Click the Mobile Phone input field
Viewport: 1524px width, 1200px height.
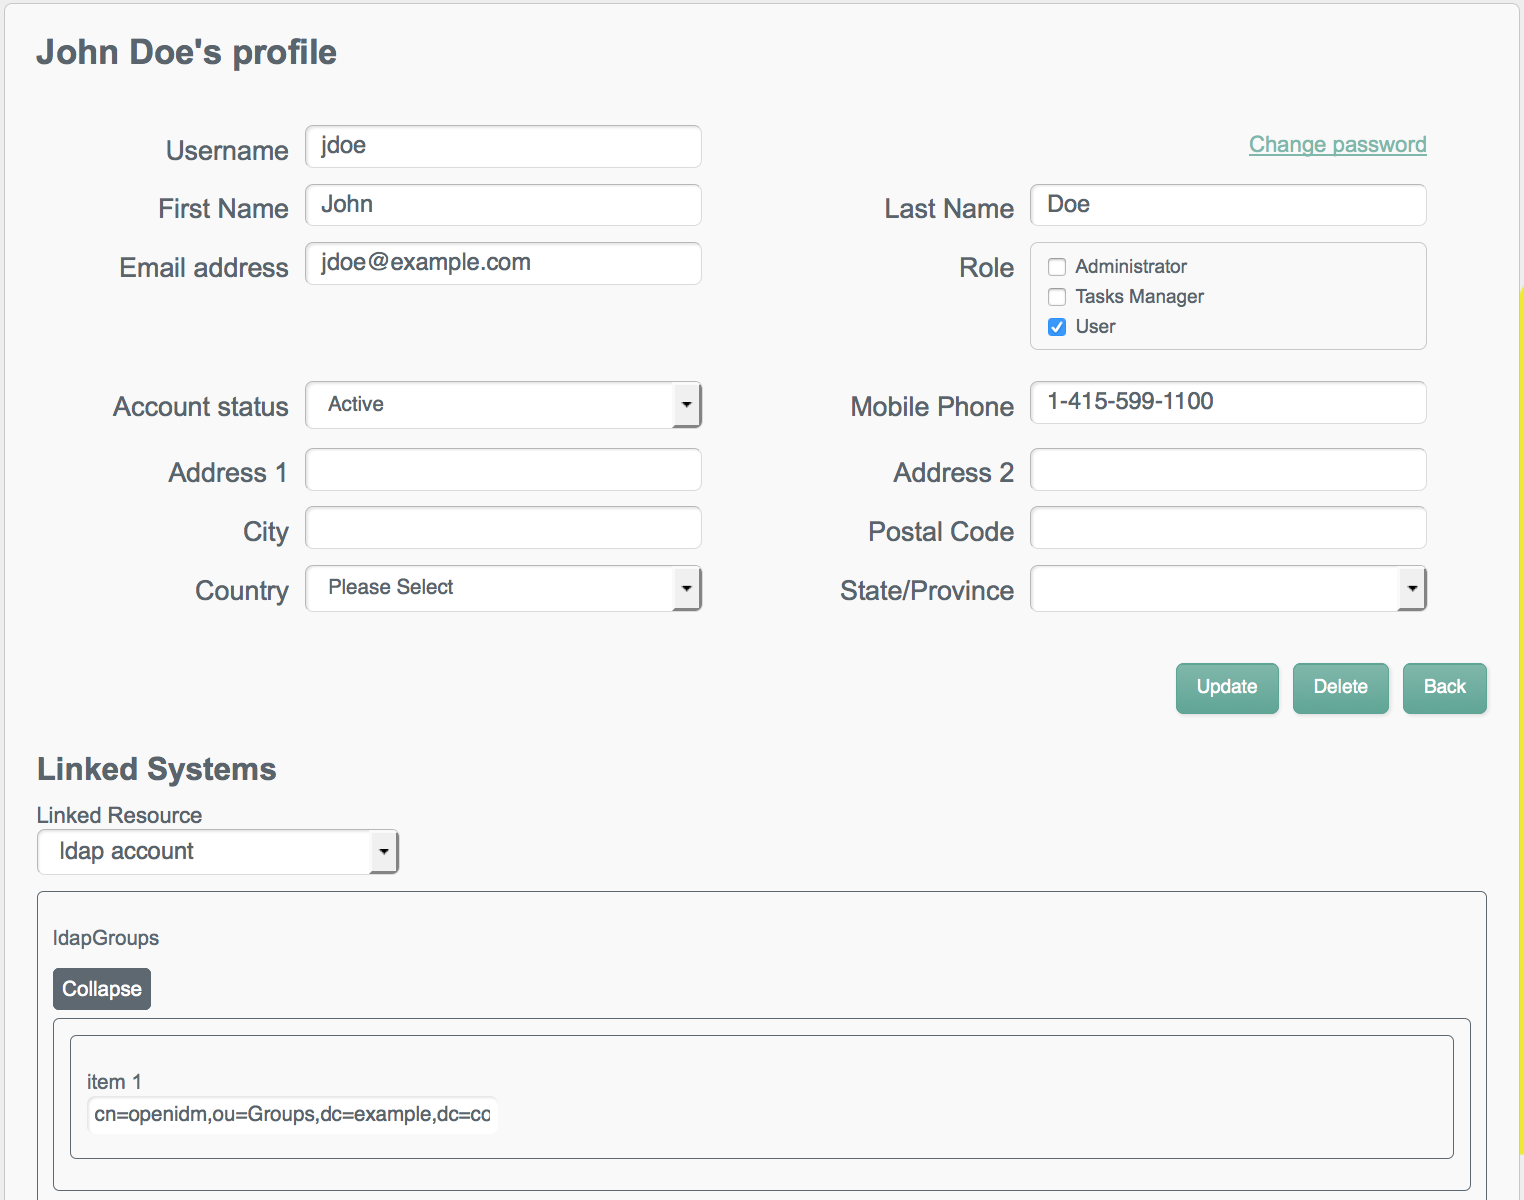coord(1228,402)
